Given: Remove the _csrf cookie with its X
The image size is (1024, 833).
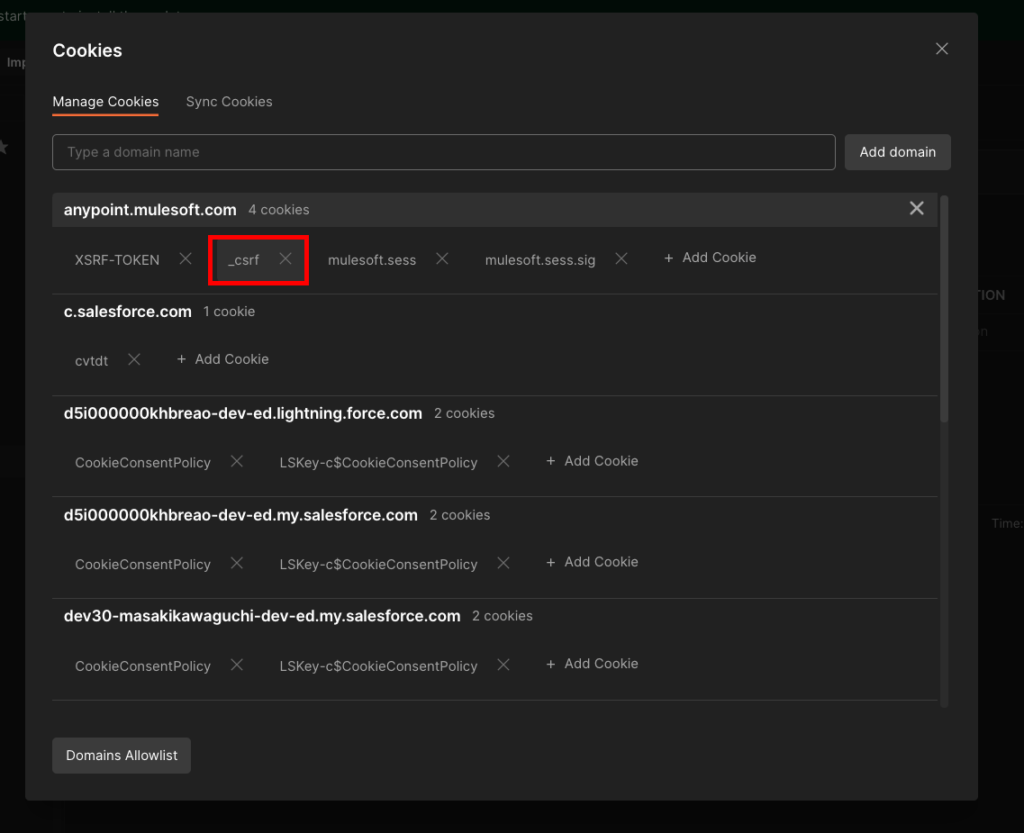Looking at the screenshot, I should tap(286, 259).
